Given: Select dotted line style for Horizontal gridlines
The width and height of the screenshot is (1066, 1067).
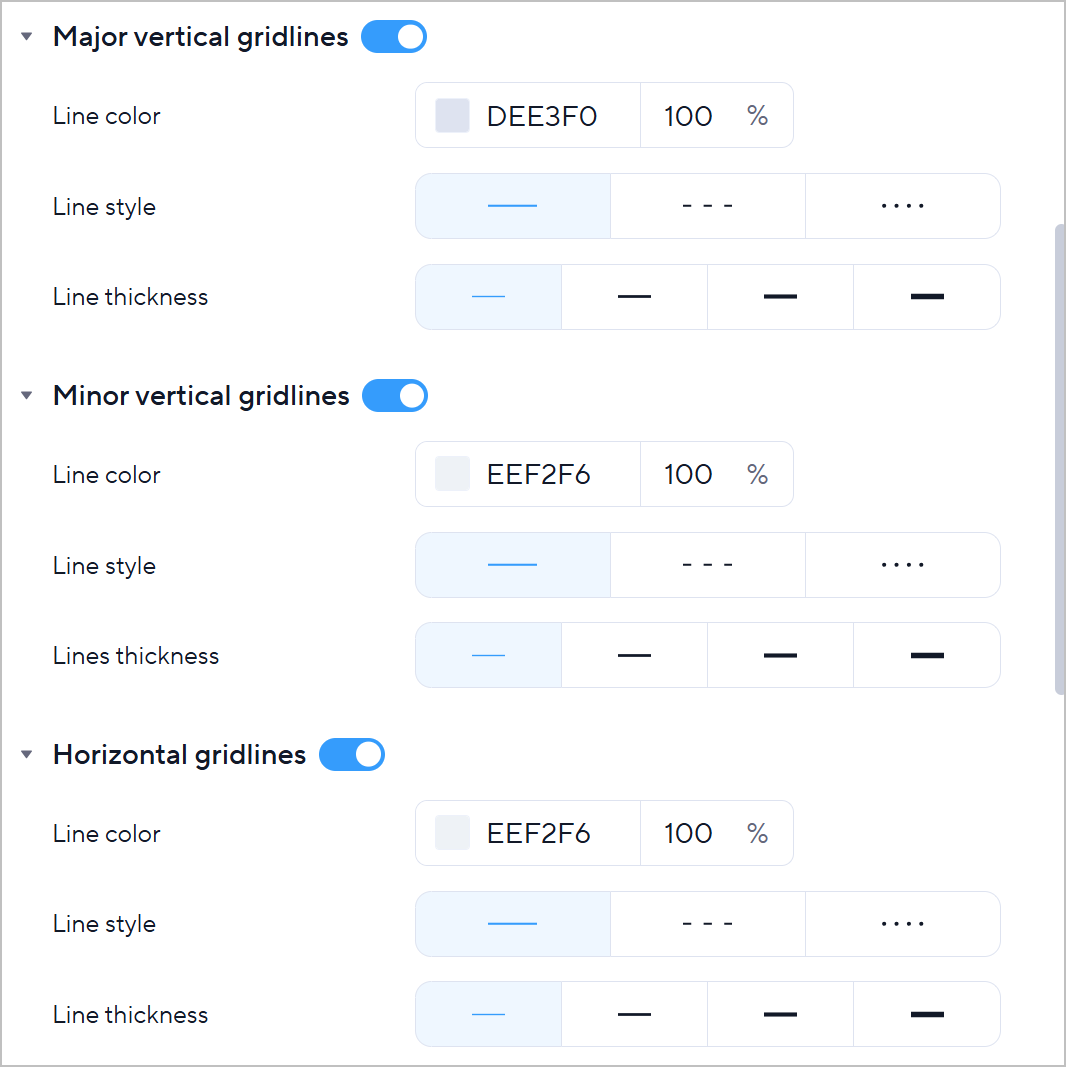Looking at the screenshot, I should (x=902, y=924).
